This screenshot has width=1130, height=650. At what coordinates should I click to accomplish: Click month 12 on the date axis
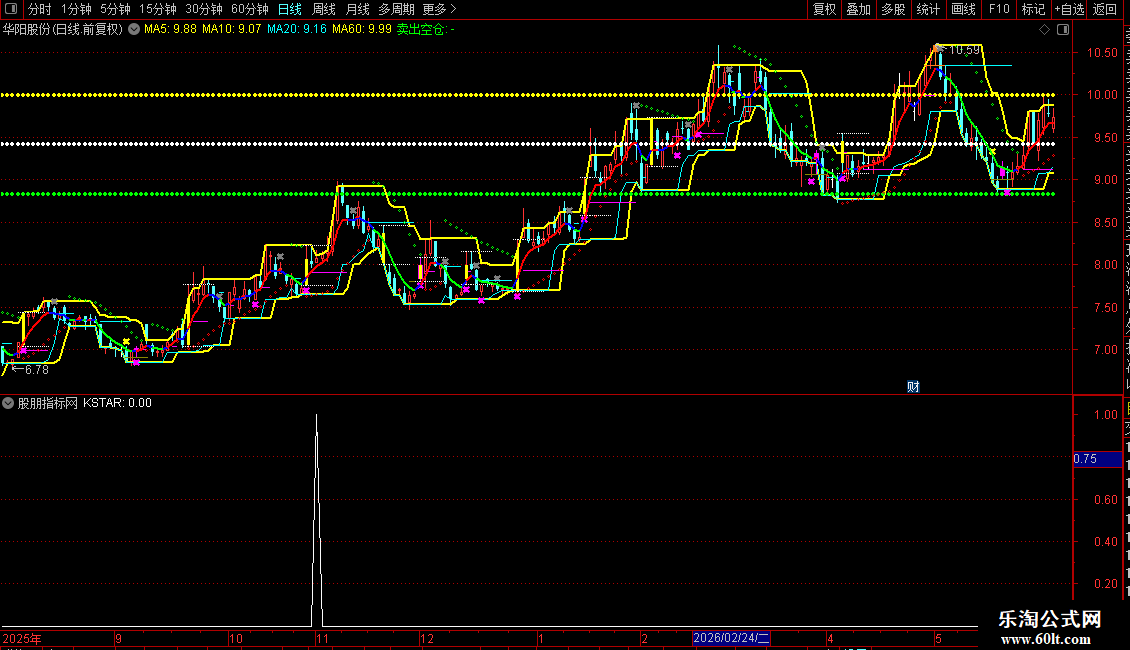coord(427,638)
